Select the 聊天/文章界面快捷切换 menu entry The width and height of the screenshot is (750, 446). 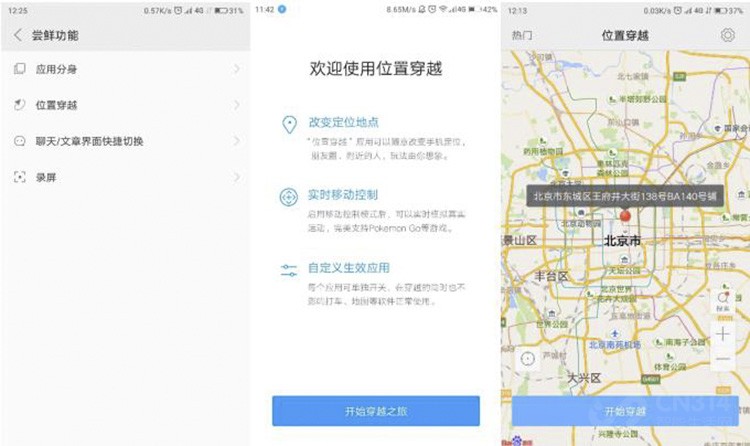(90, 141)
